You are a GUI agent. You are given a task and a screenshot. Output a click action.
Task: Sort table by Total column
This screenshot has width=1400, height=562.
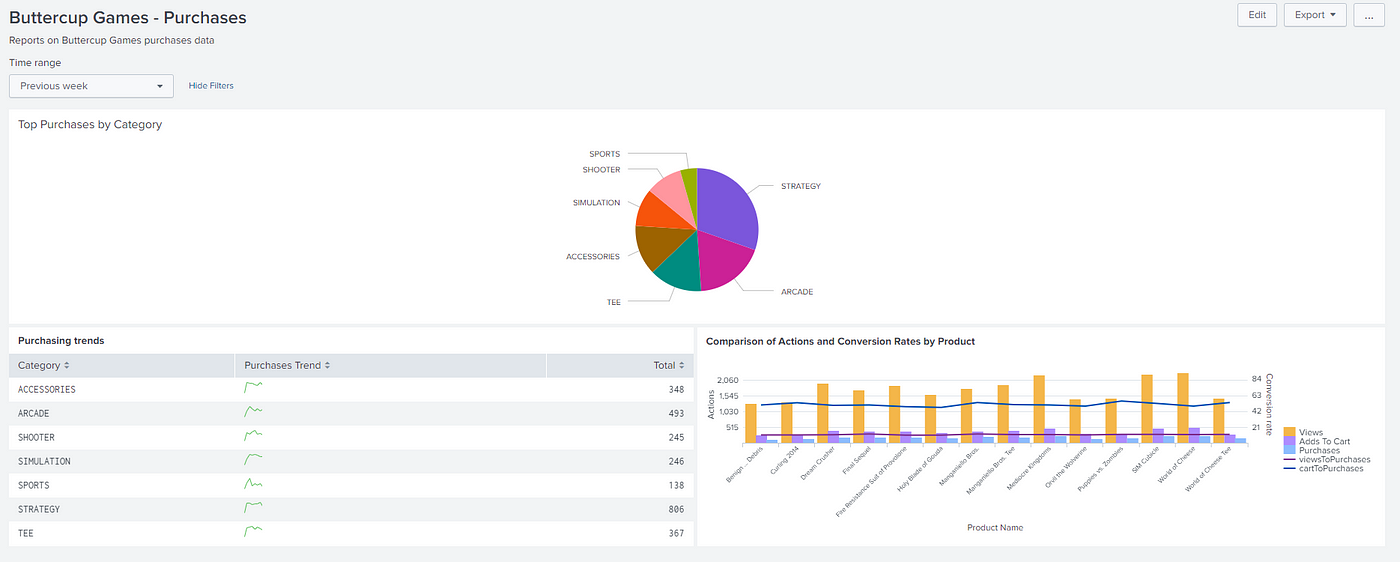[669, 366]
